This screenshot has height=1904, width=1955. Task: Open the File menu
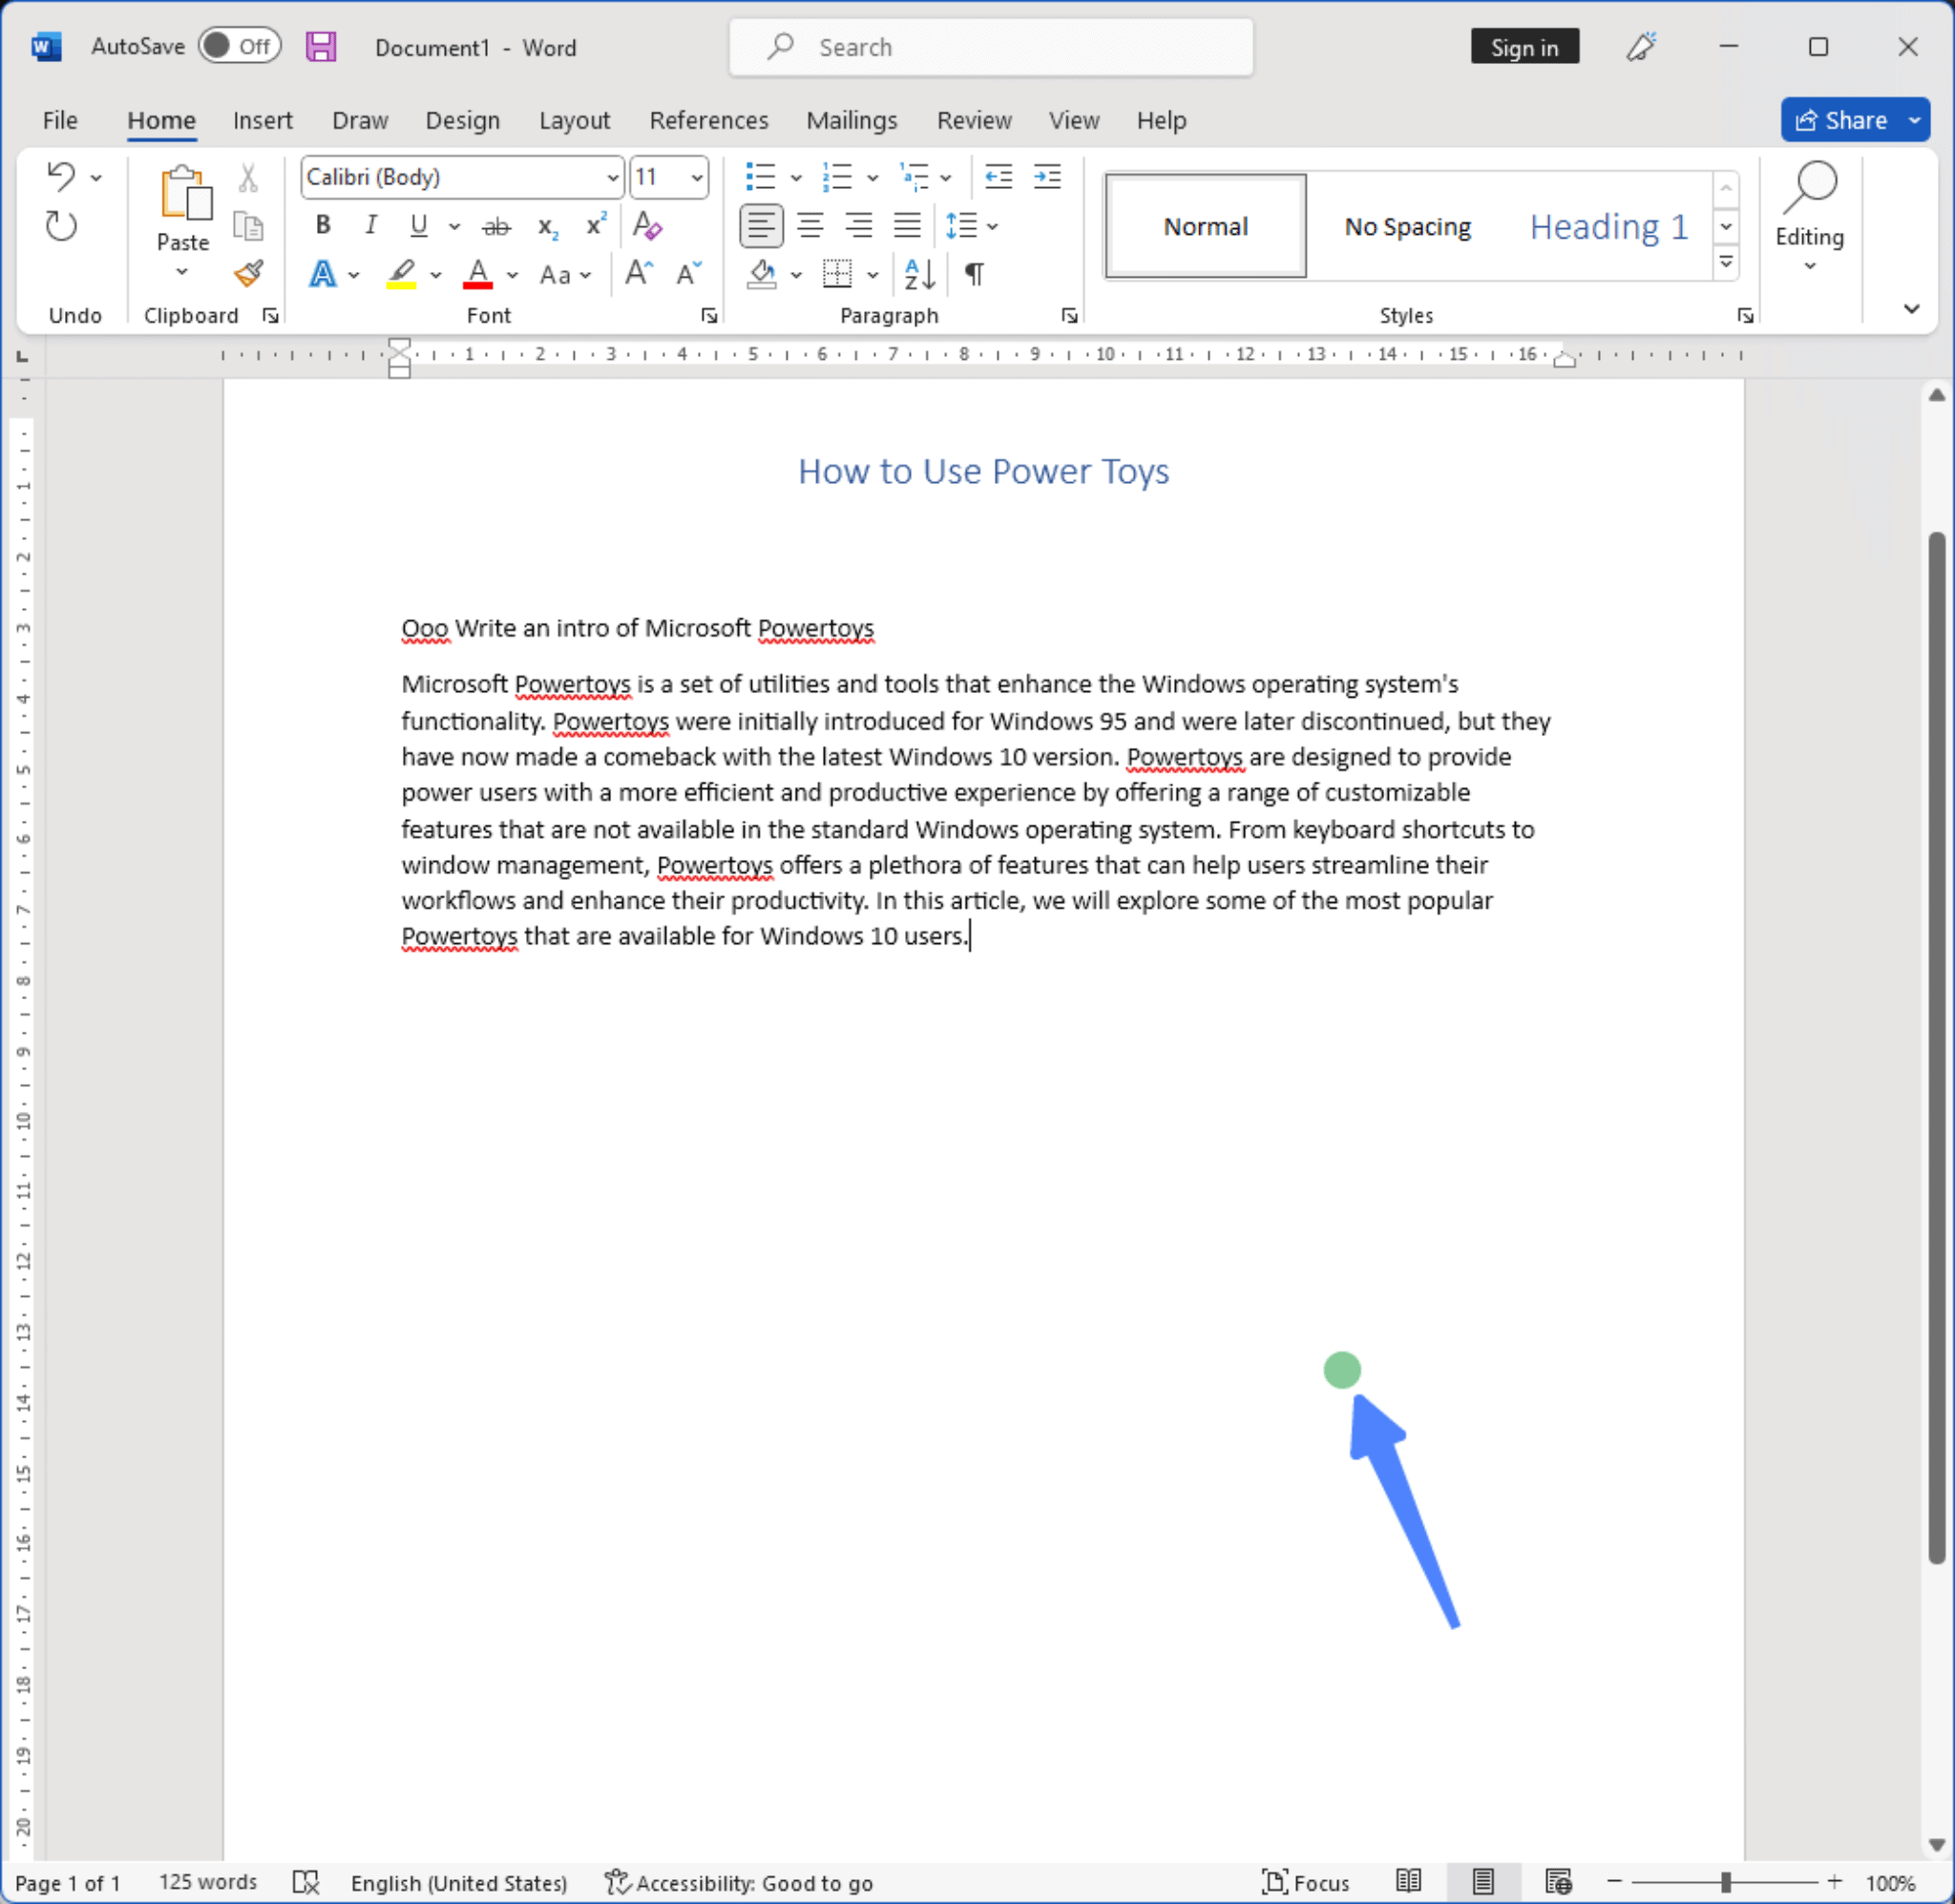[x=60, y=120]
